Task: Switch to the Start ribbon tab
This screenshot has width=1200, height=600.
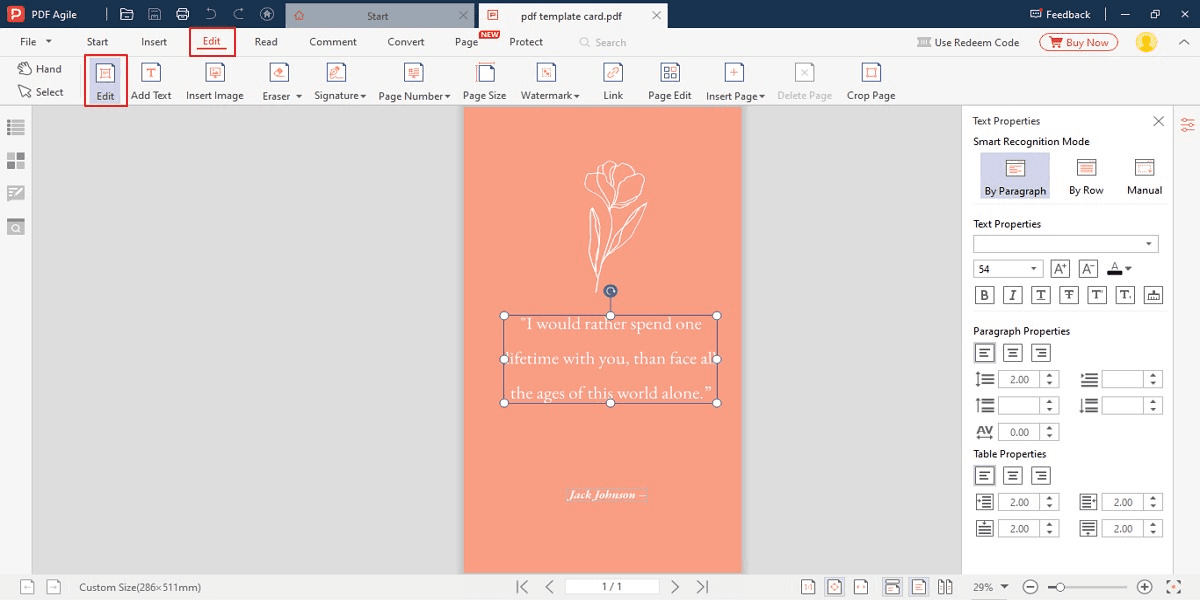Action: (97, 42)
